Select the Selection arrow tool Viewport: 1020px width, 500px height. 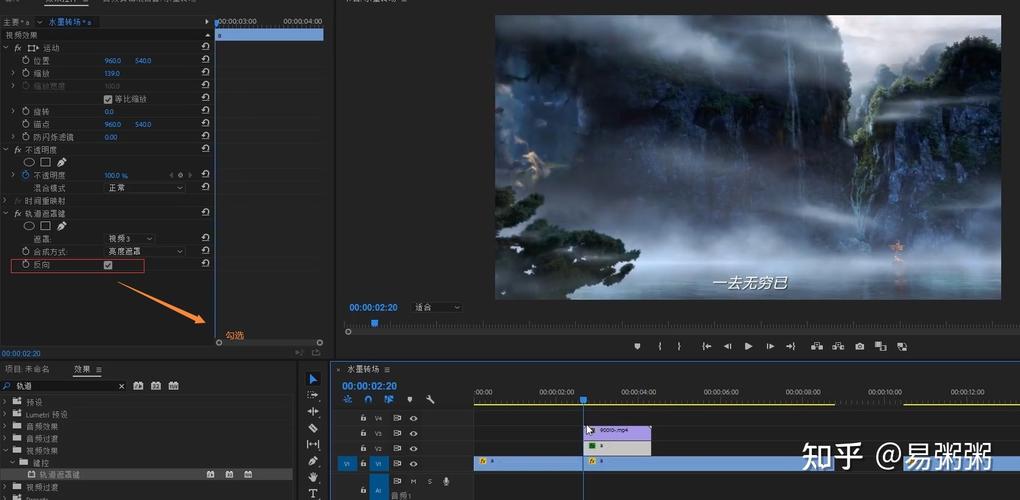tap(313, 379)
